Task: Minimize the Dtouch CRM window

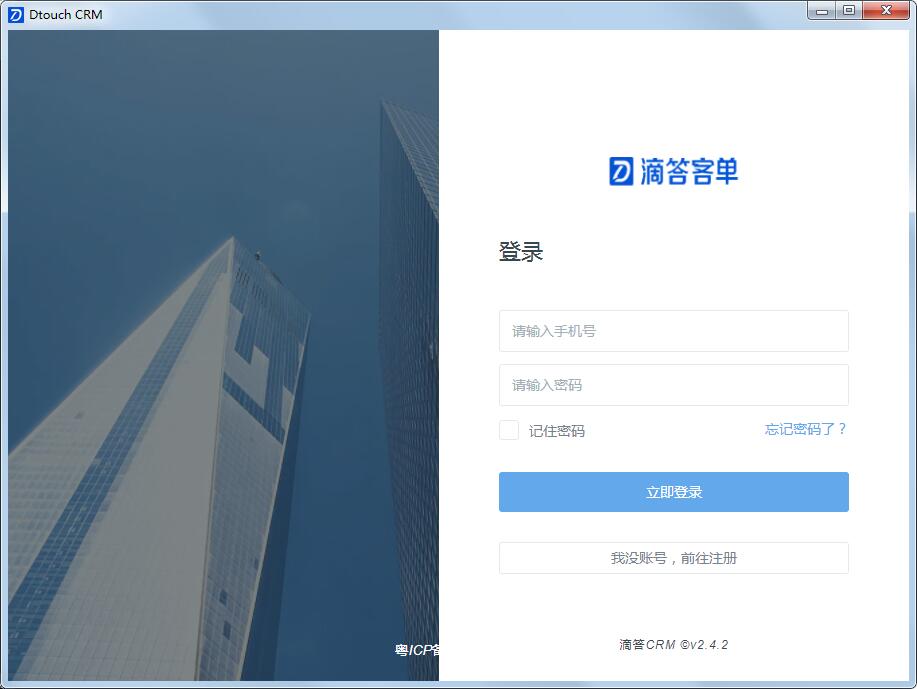Action: [822, 11]
